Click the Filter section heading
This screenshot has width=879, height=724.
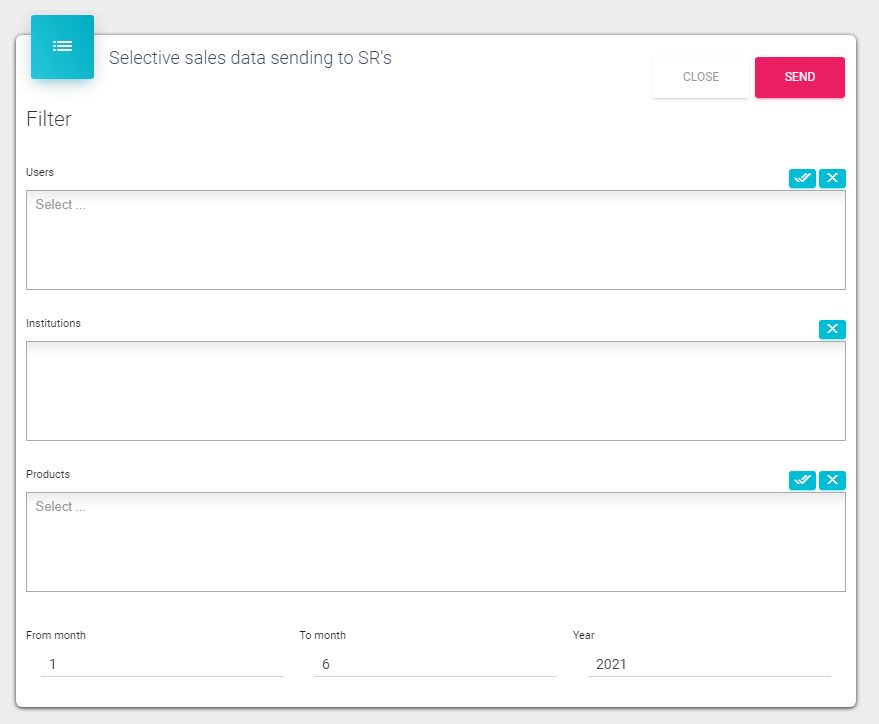(x=49, y=119)
